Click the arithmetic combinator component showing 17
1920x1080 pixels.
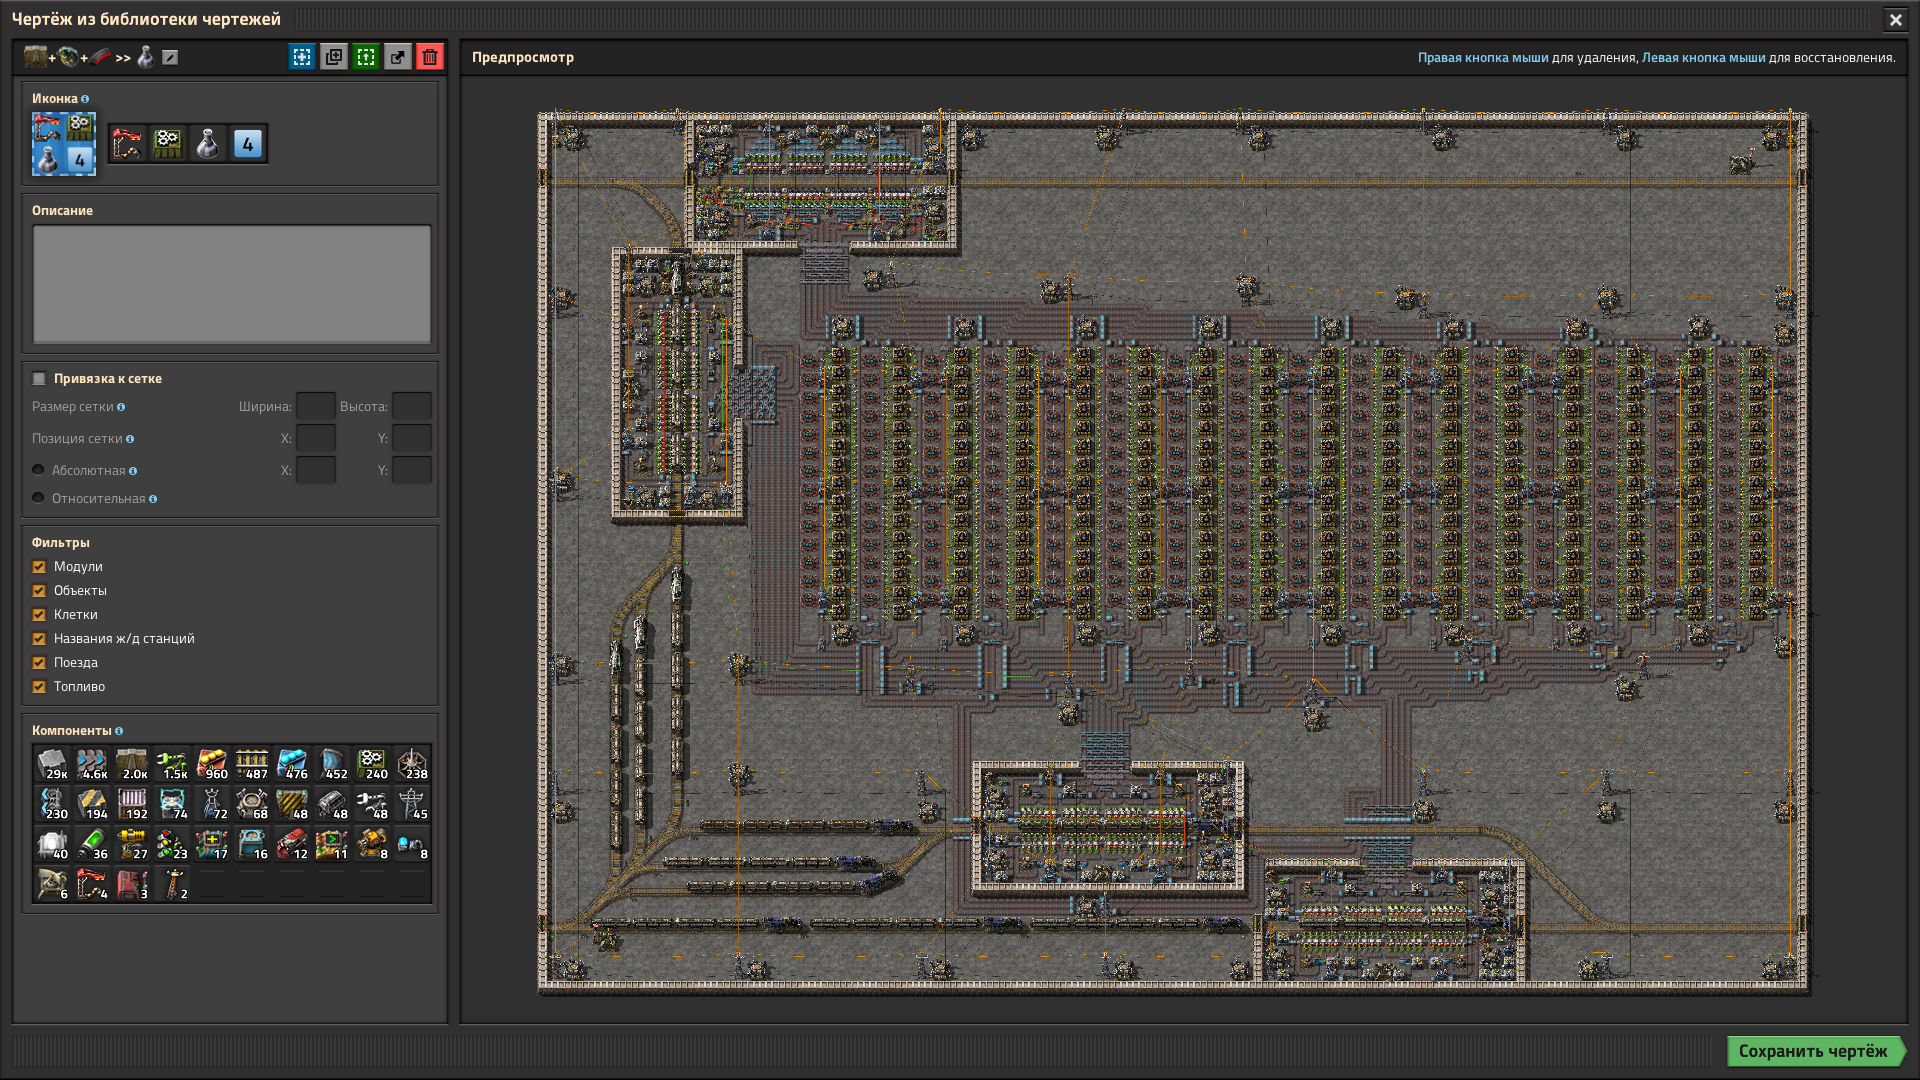212,844
